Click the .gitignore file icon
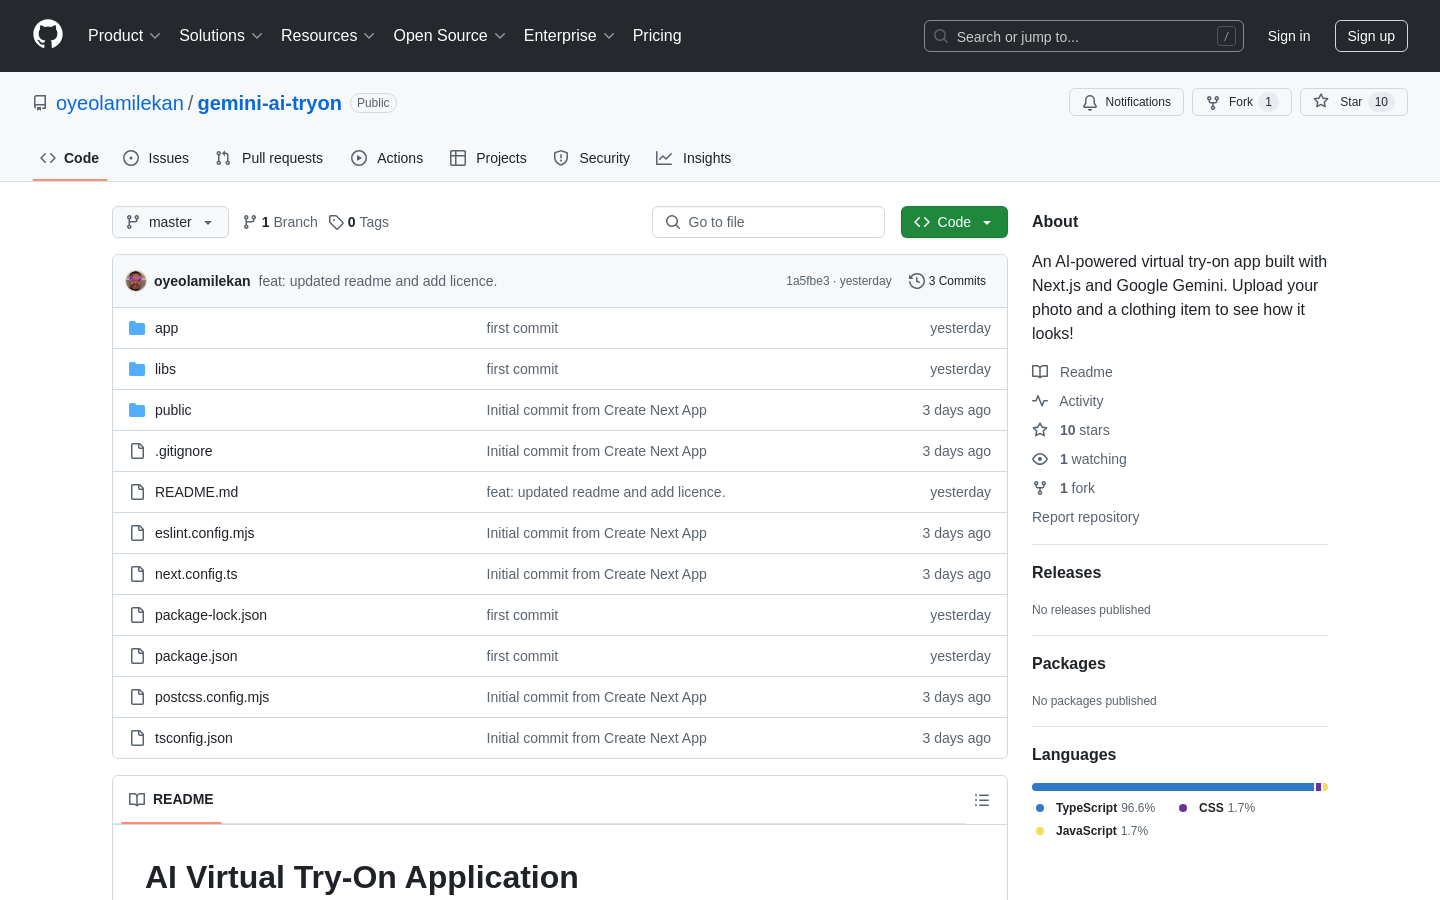Viewport: 1440px width, 900px height. click(x=137, y=451)
